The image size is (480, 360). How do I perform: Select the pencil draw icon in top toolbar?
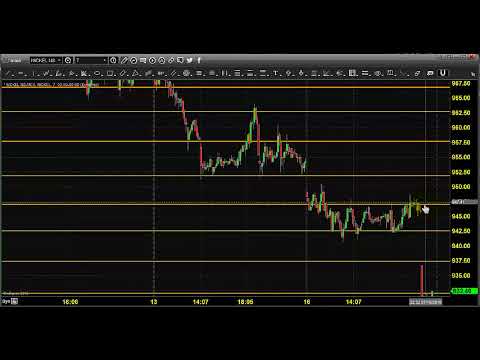coord(124,60)
